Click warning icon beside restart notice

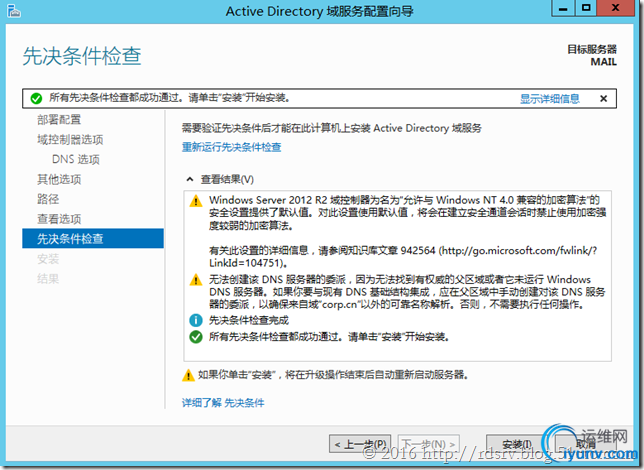click(x=188, y=375)
